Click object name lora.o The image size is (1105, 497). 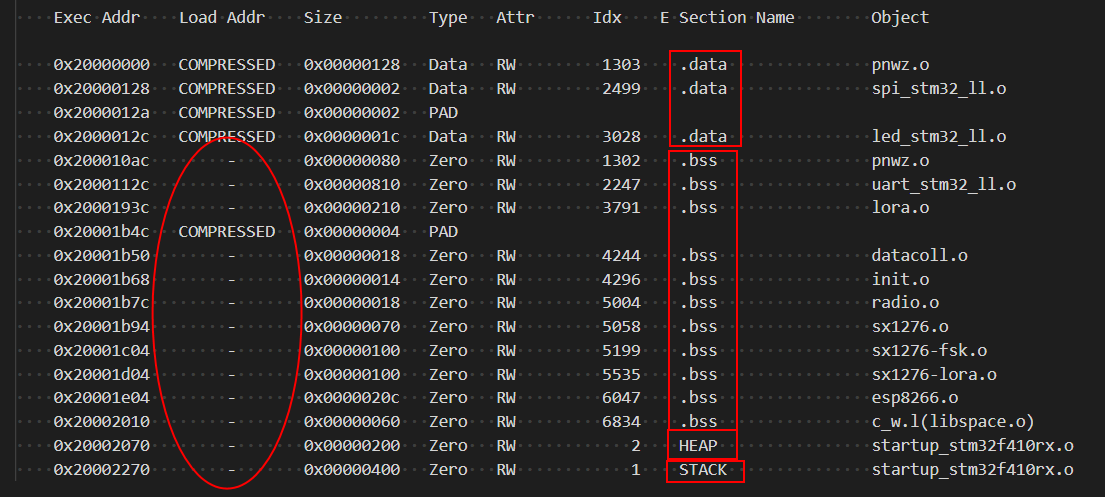click(x=900, y=208)
